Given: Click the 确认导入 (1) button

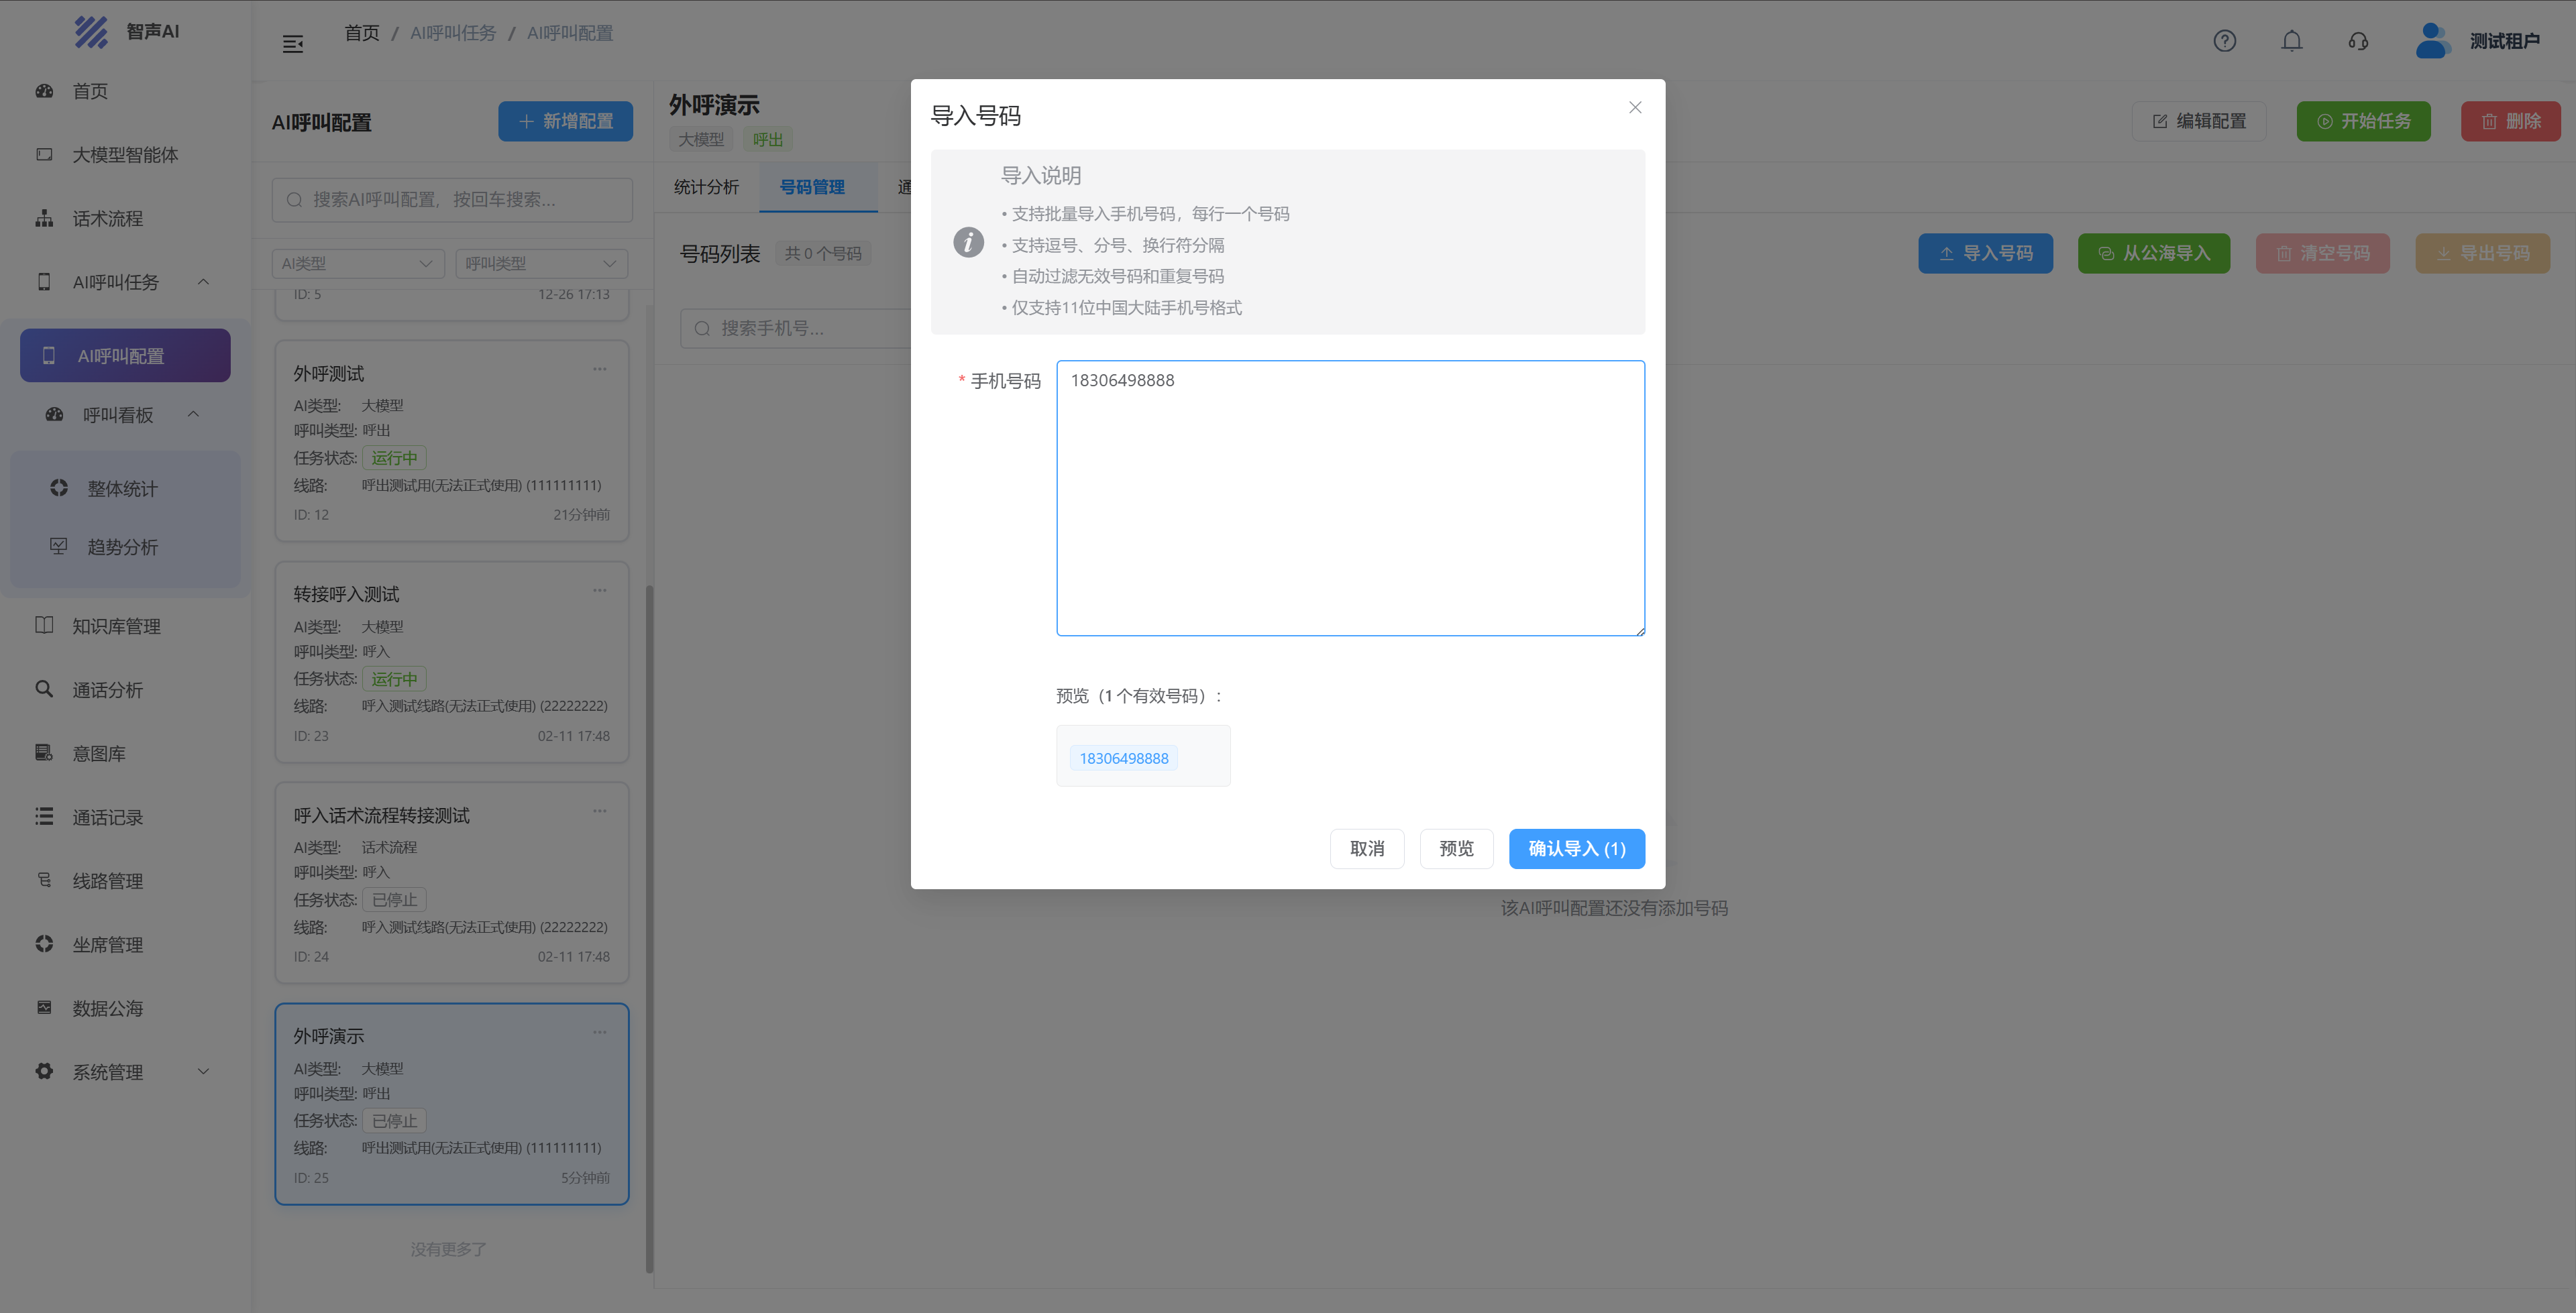Looking at the screenshot, I should pos(1576,848).
